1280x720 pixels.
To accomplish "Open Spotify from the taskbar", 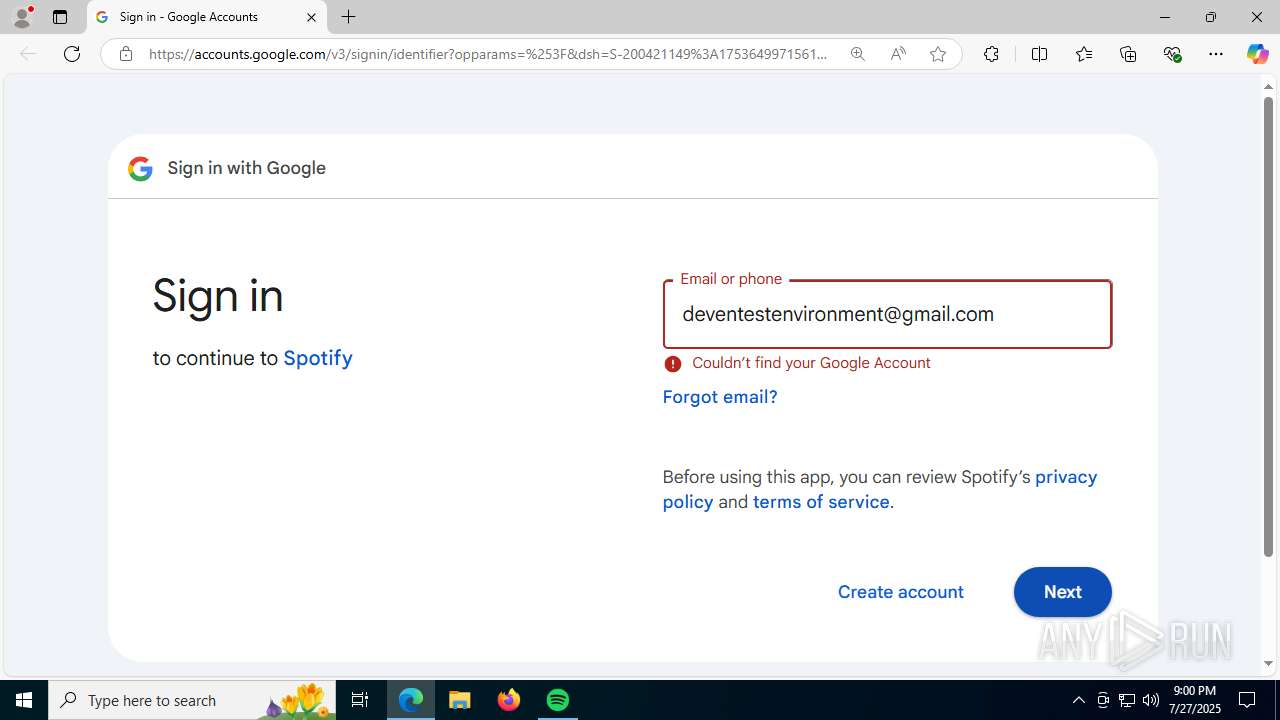I will [x=558, y=700].
